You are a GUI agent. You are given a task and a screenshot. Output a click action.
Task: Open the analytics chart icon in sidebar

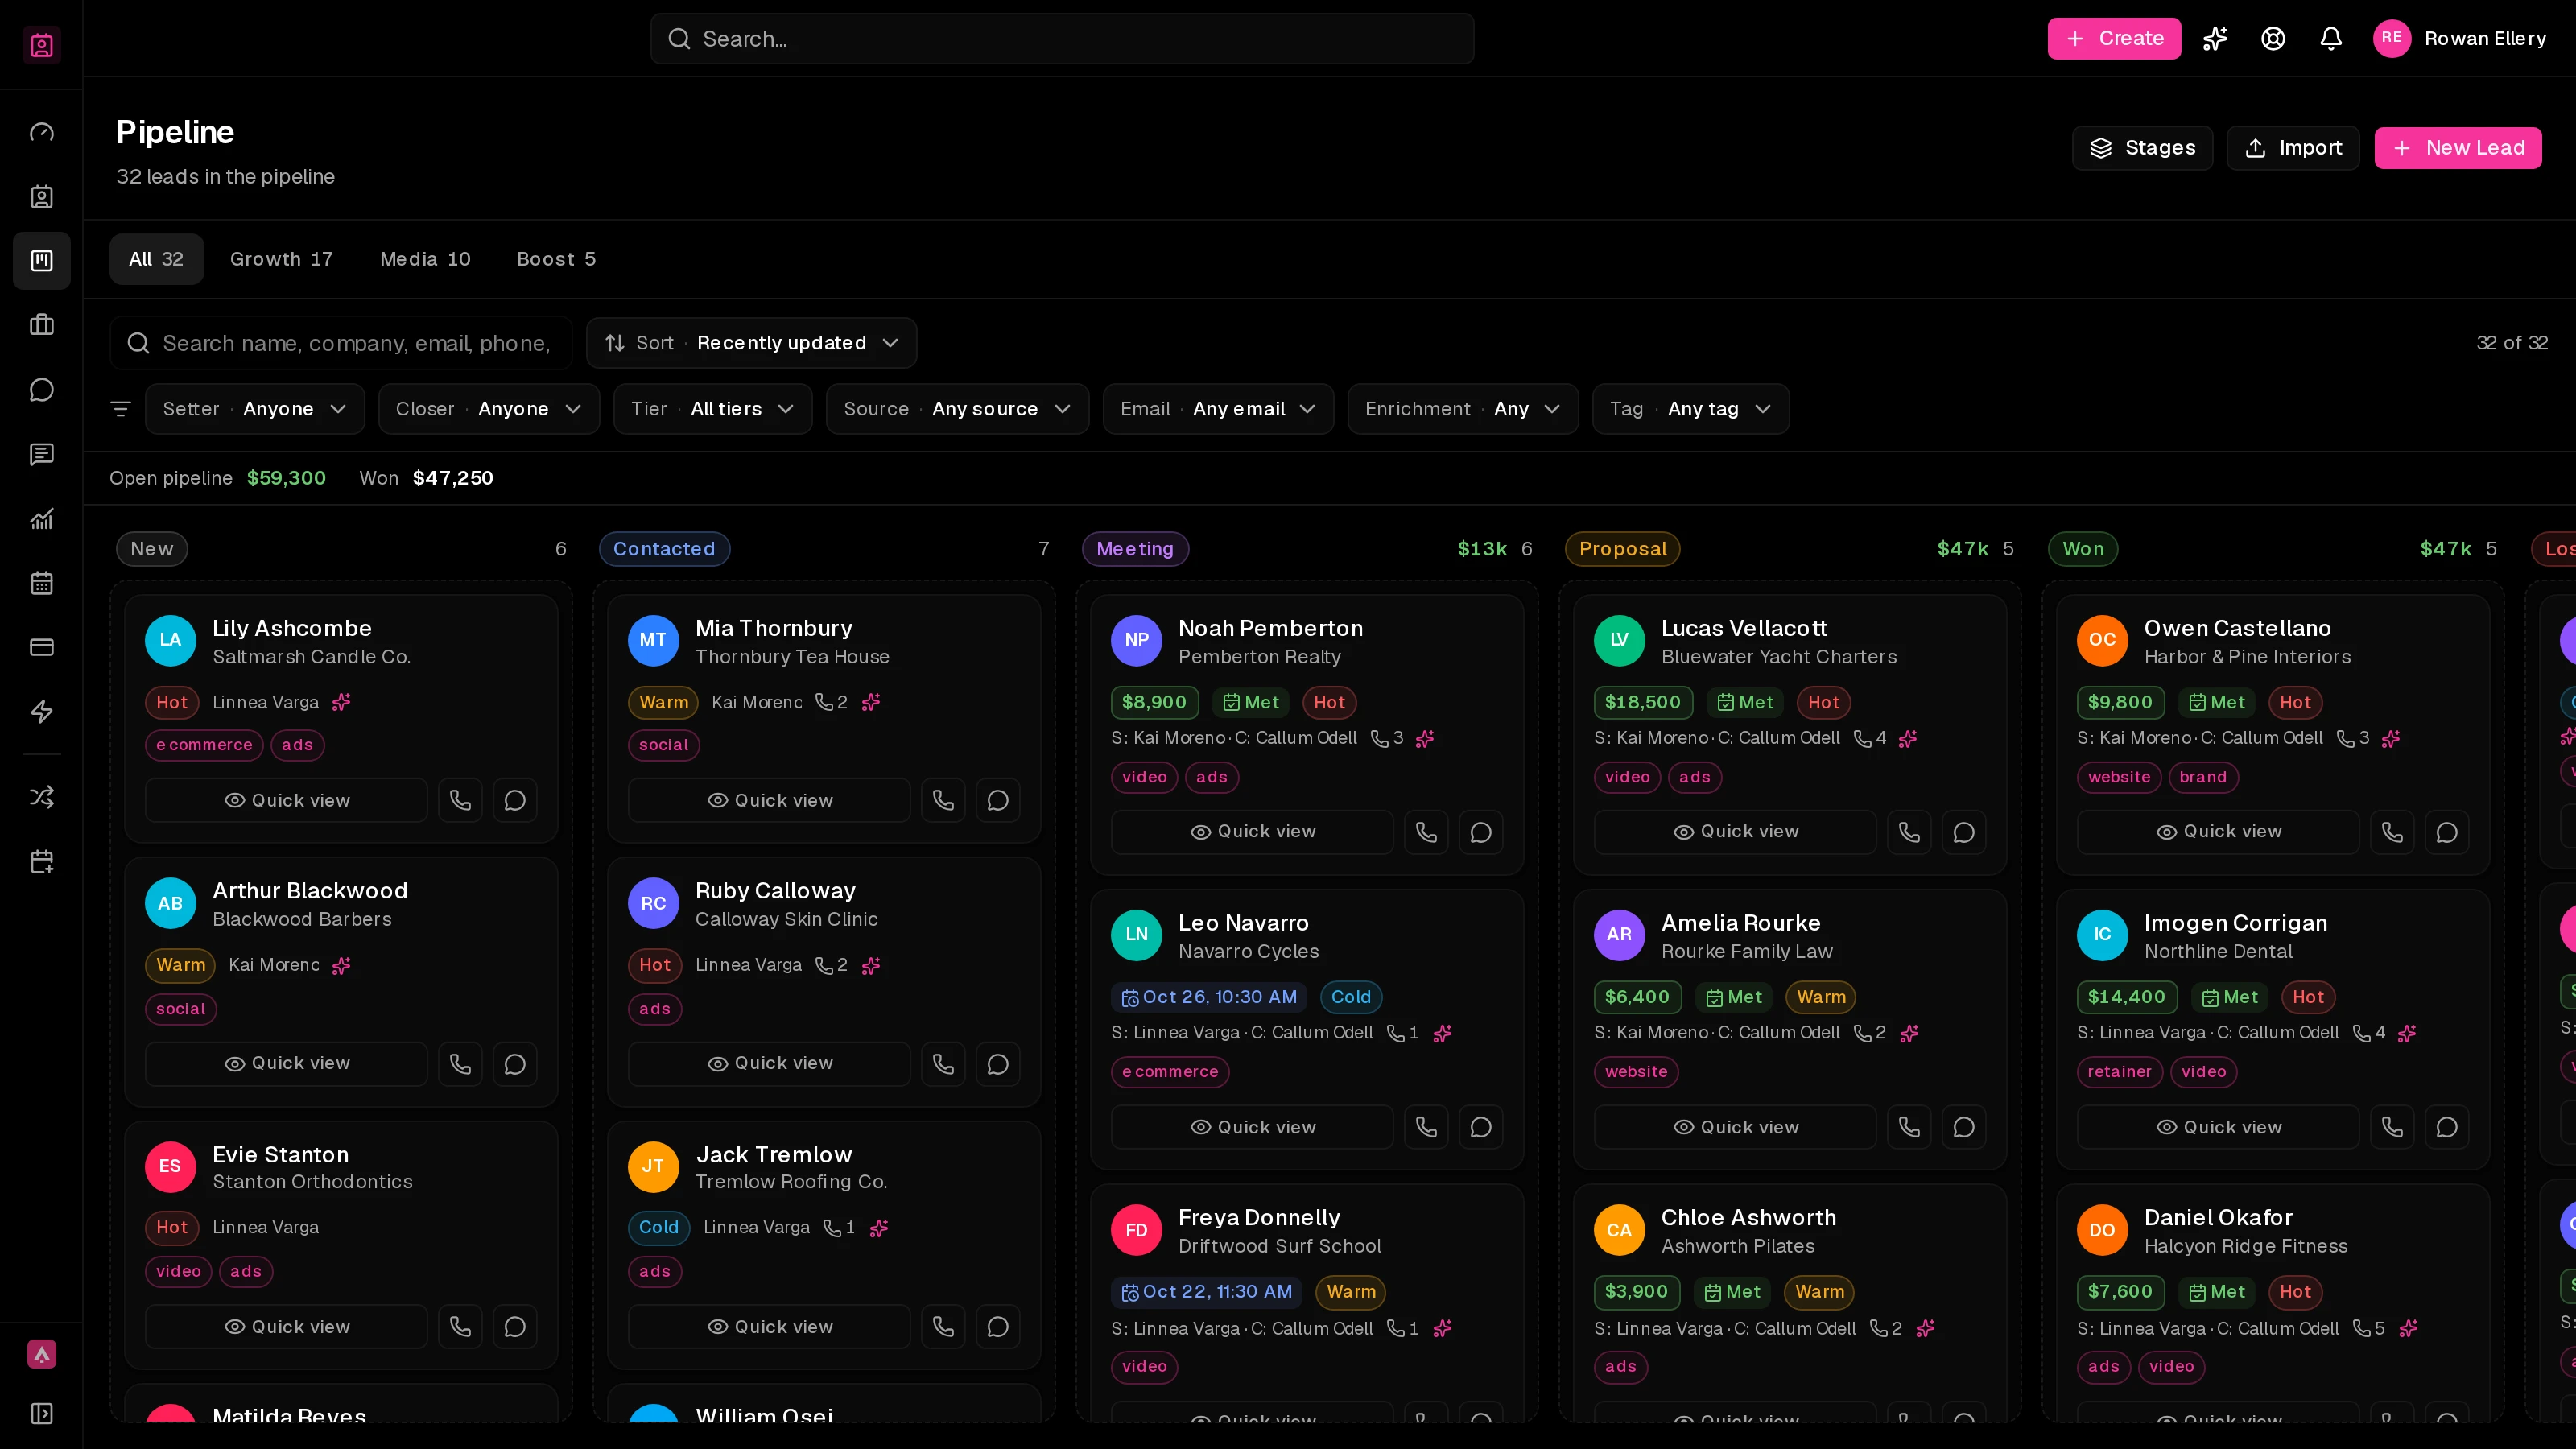click(x=41, y=518)
